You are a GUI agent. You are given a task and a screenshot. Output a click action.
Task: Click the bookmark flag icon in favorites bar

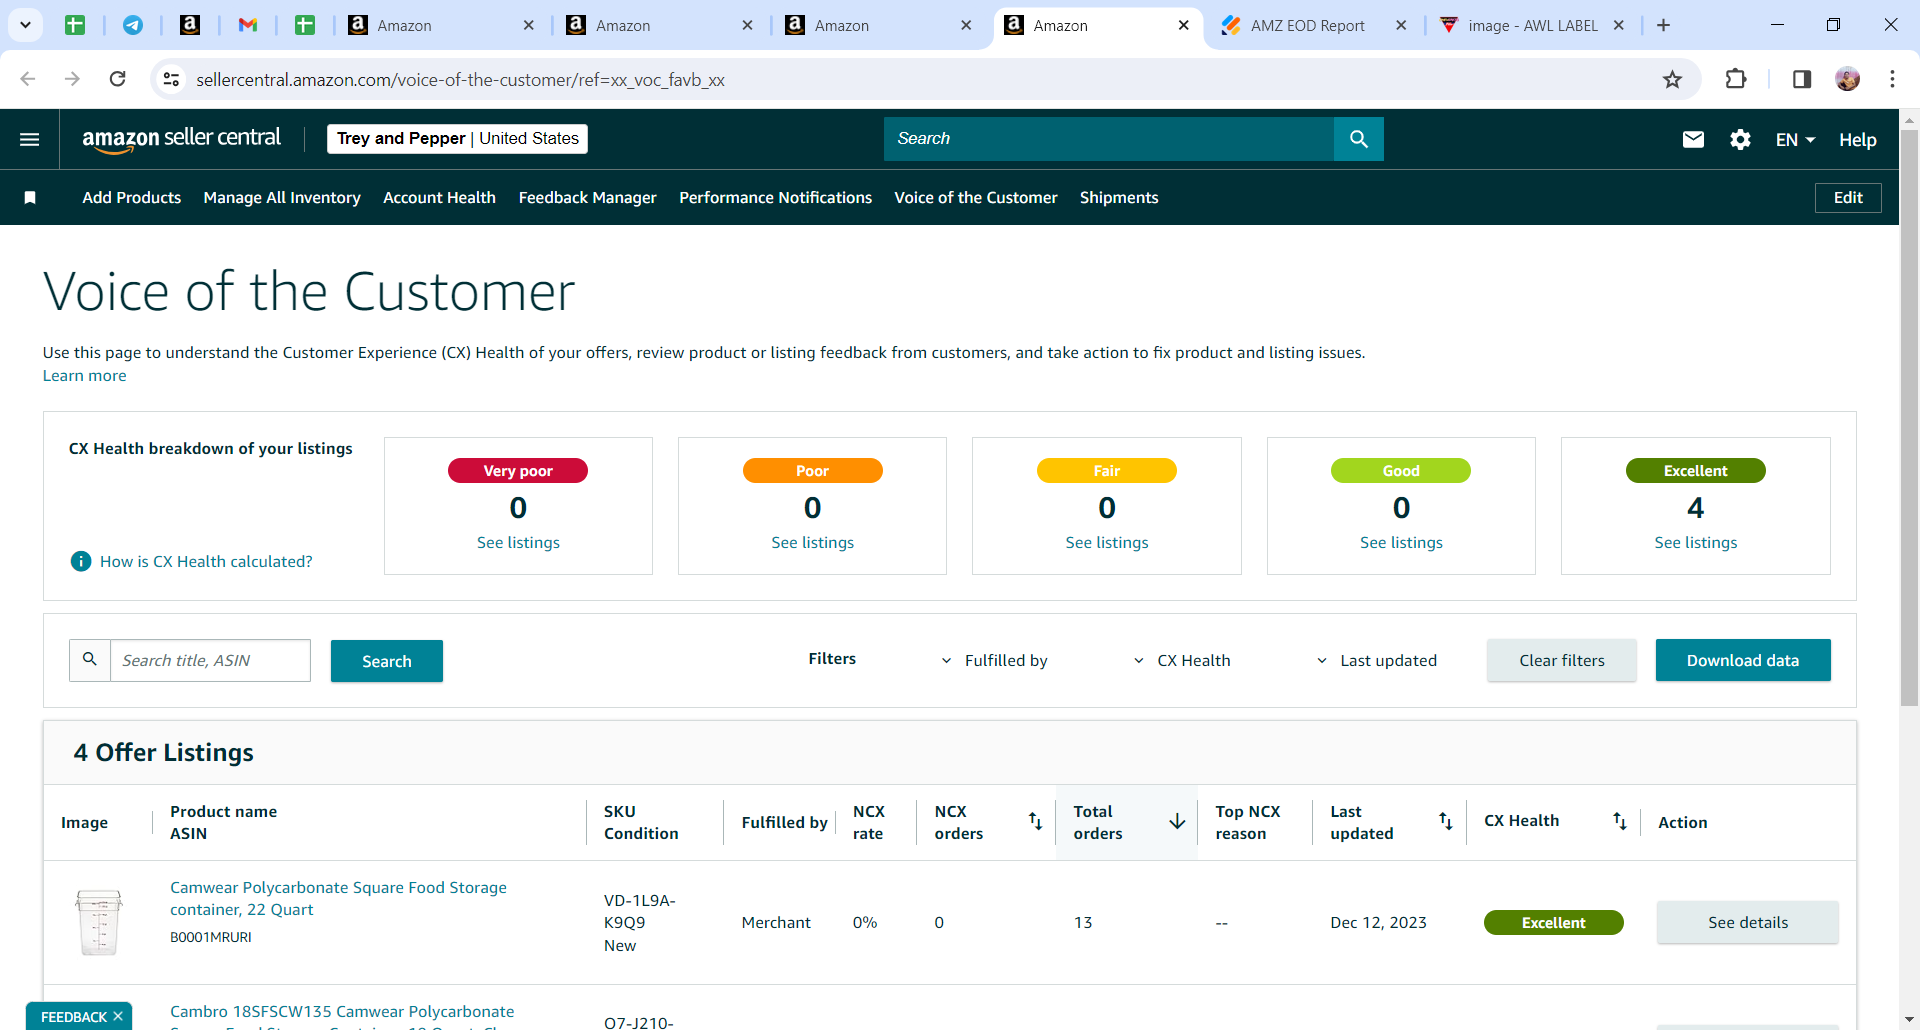point(30,198)
